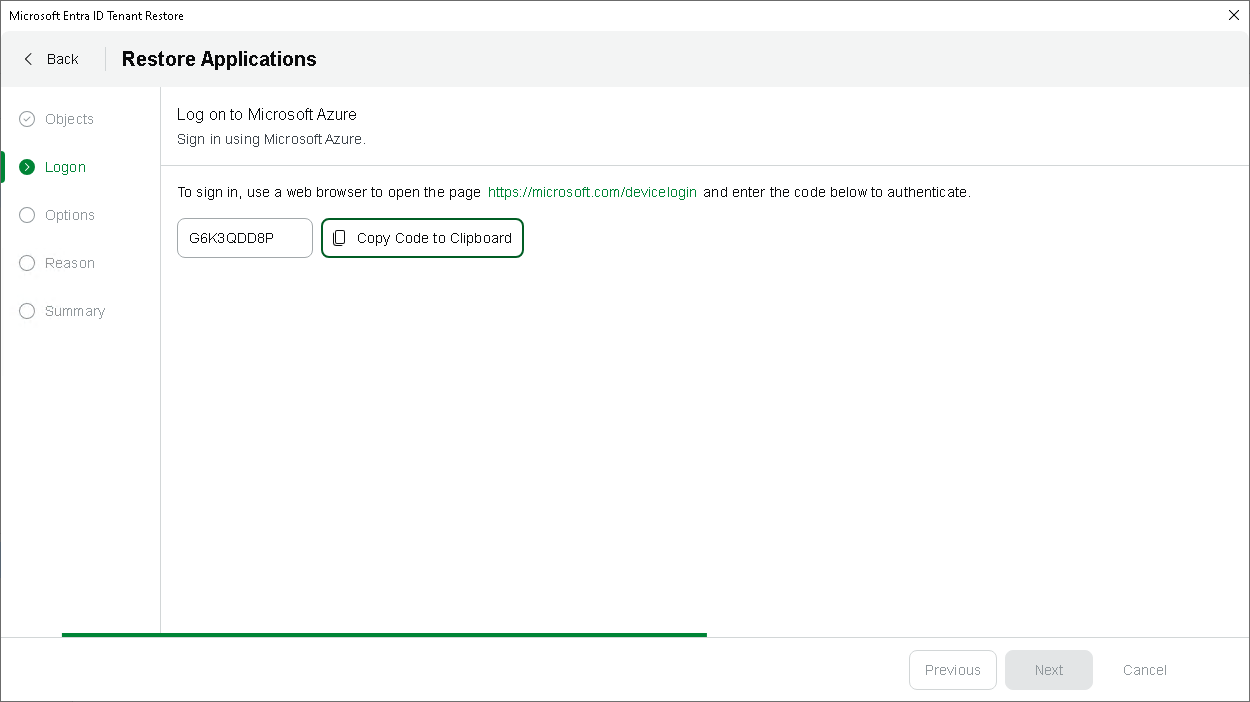
Task: Click the clipboard copy icon
Action: pos(339,238)
